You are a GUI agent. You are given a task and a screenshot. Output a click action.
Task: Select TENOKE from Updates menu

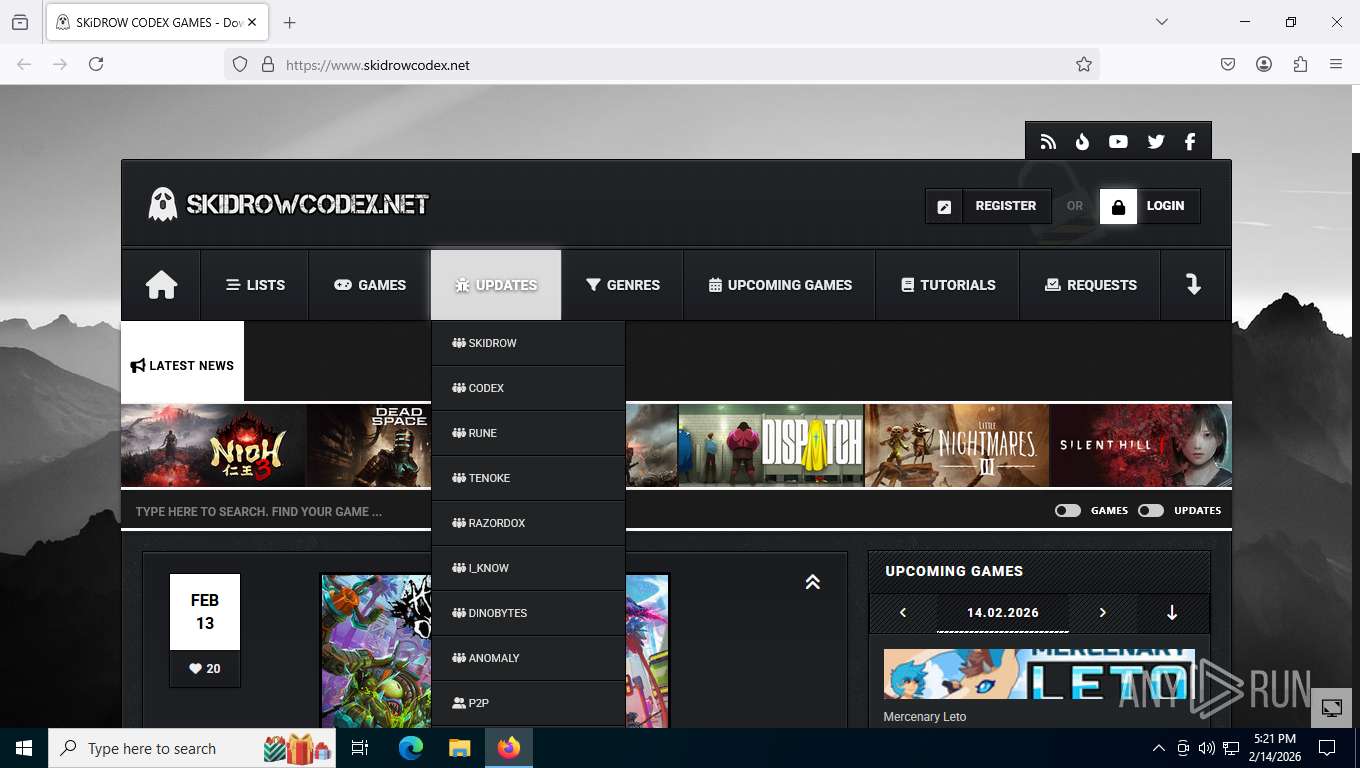[x=528, y=478]
